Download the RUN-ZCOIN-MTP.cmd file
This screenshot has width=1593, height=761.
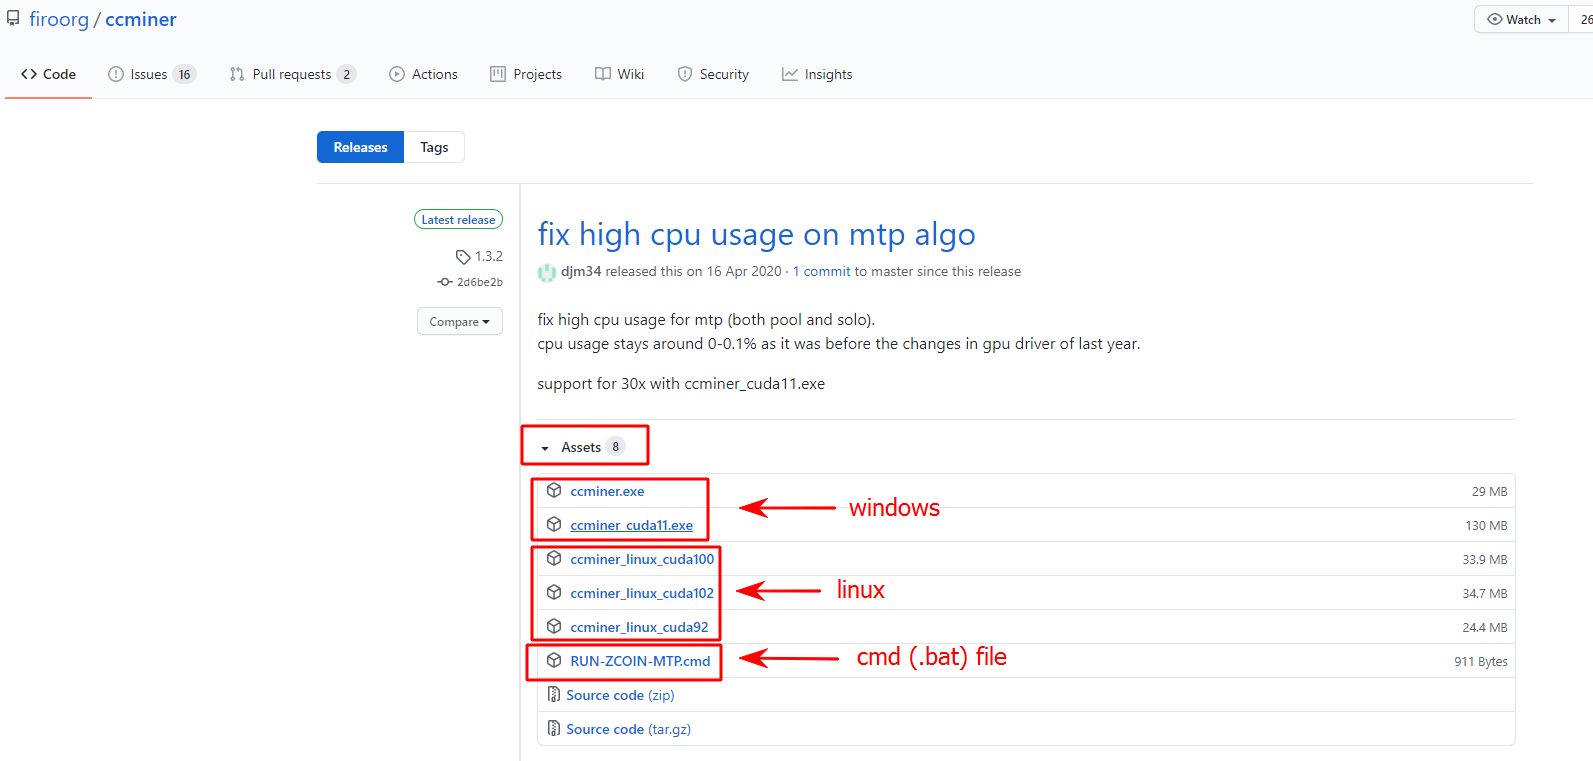pos(640,661)
